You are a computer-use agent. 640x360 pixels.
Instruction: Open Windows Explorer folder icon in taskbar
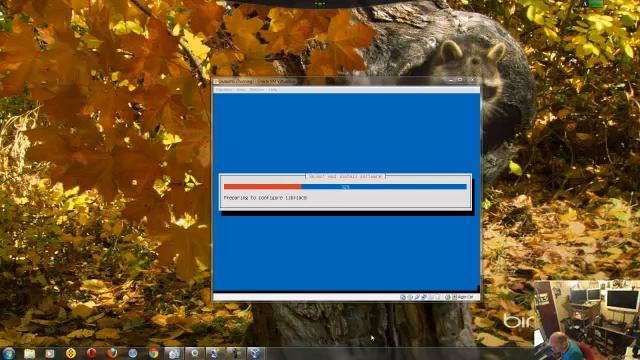(x=29, y=353)
